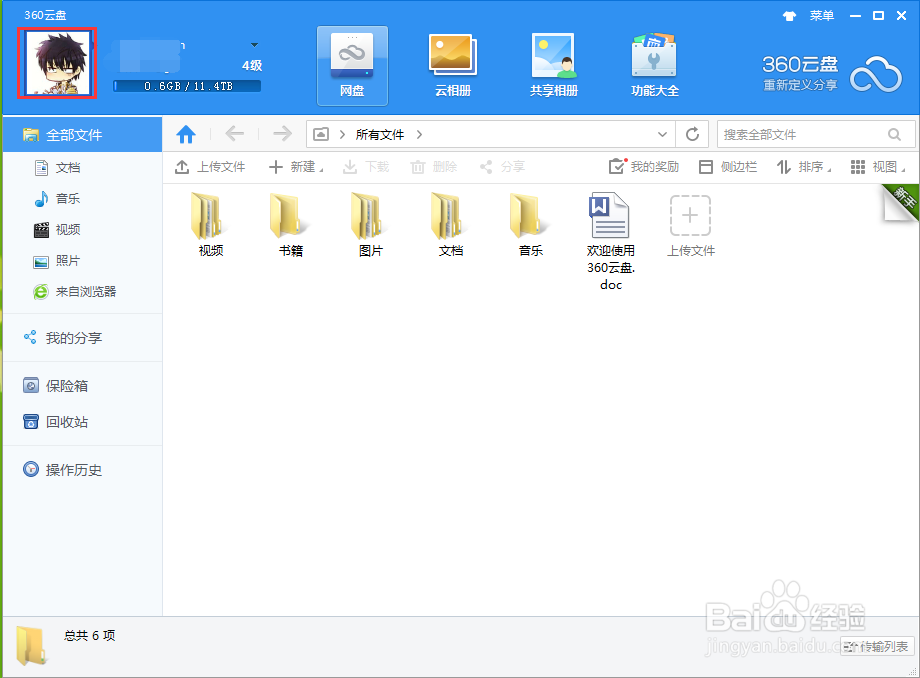
Task: Open the skin (shirt) icon
Action: click(x=790, y=16)
